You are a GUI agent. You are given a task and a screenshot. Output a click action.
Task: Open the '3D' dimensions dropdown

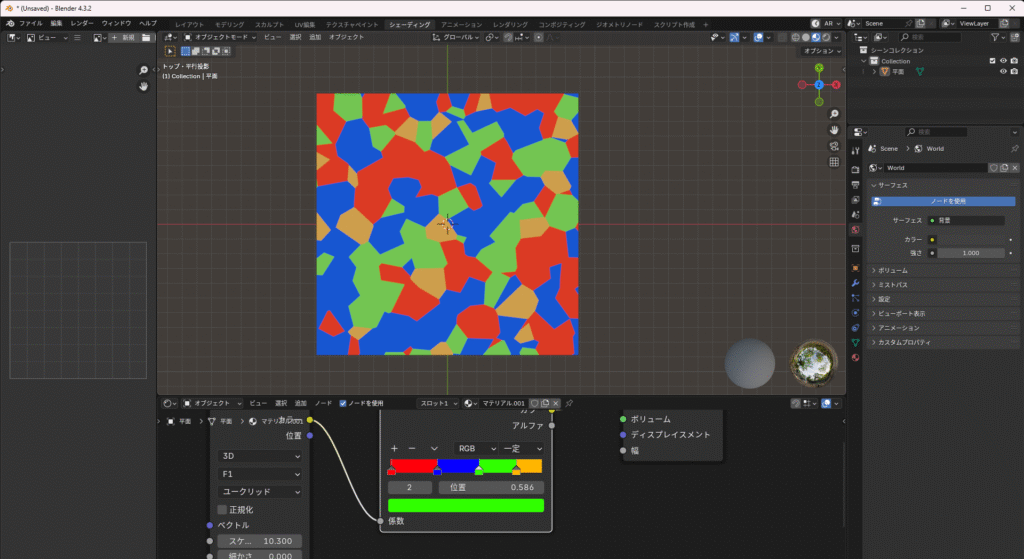(260, 456)
